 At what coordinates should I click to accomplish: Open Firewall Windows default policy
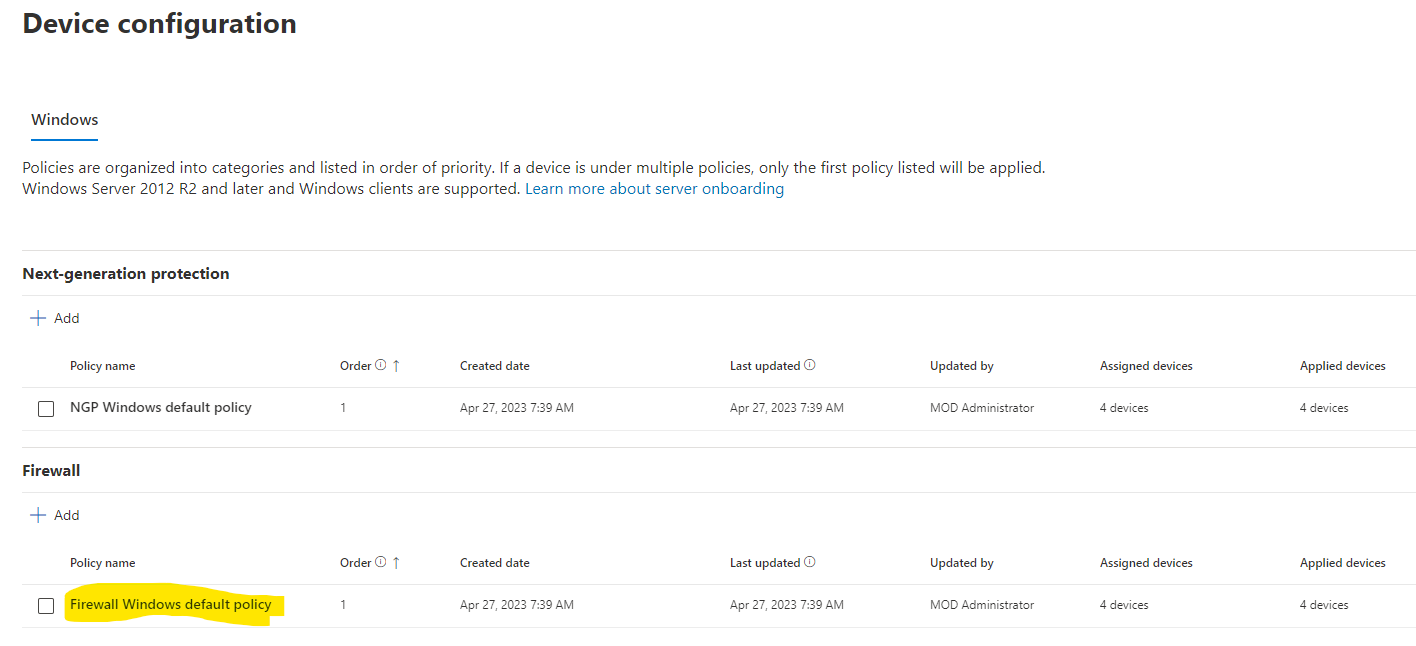click(x=171, y=604)
